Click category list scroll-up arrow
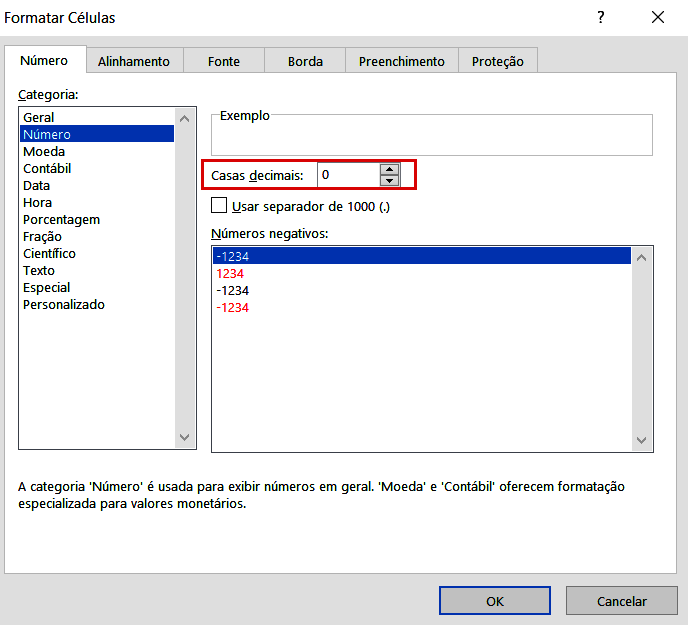The image size is (688, 625). (185, 119)
